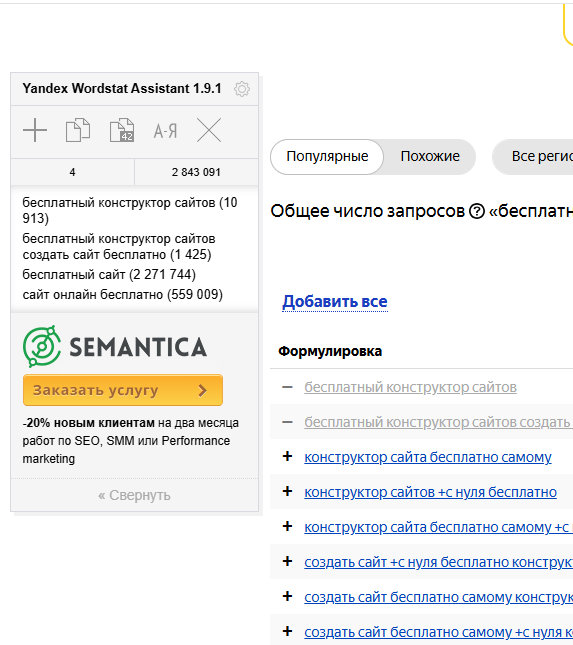Select list entry ending 'создать сайт бесплатно (1 425)'
Viewport: 573px width, 645px height.
click(x=119, y=246)
